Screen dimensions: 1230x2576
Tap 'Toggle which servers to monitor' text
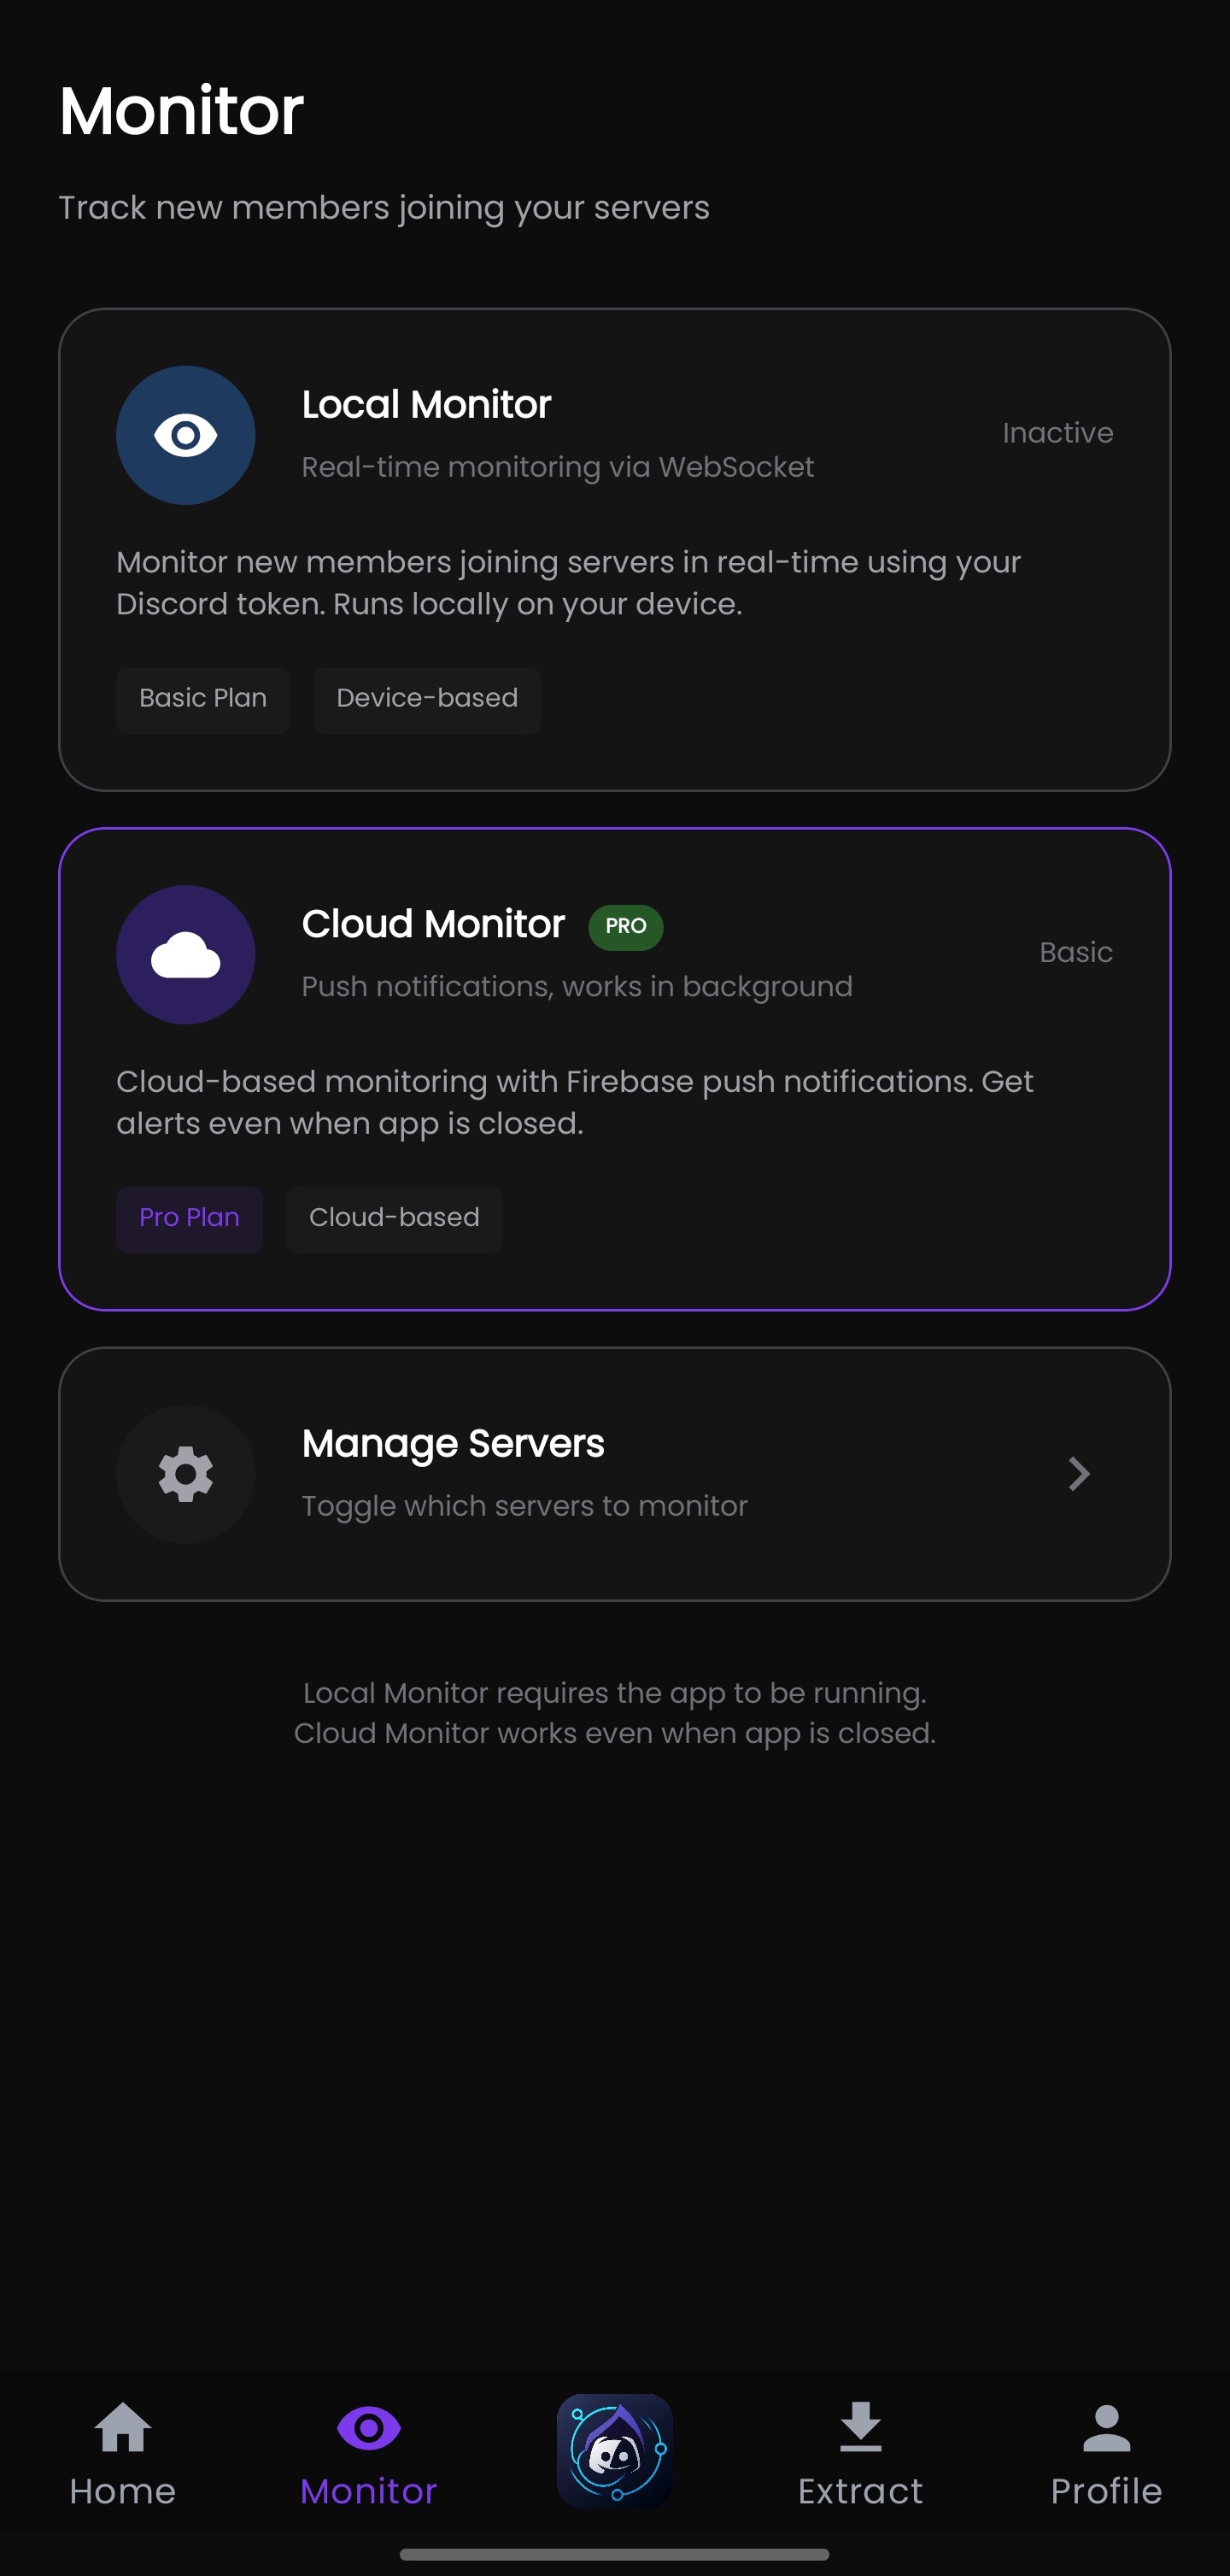point(525,1506)
